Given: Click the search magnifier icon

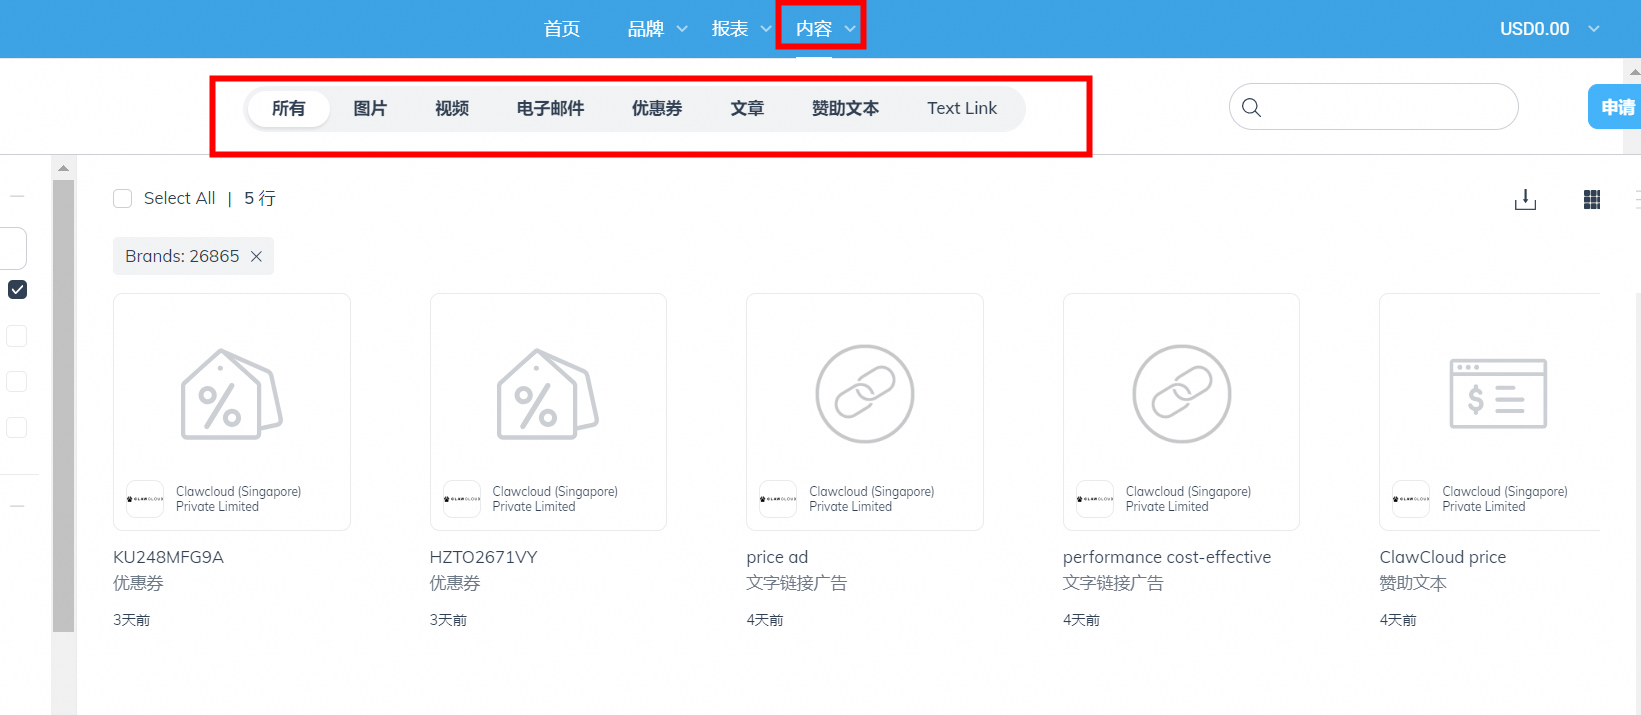Looking at the screenshot, I should pos(1251,107).
